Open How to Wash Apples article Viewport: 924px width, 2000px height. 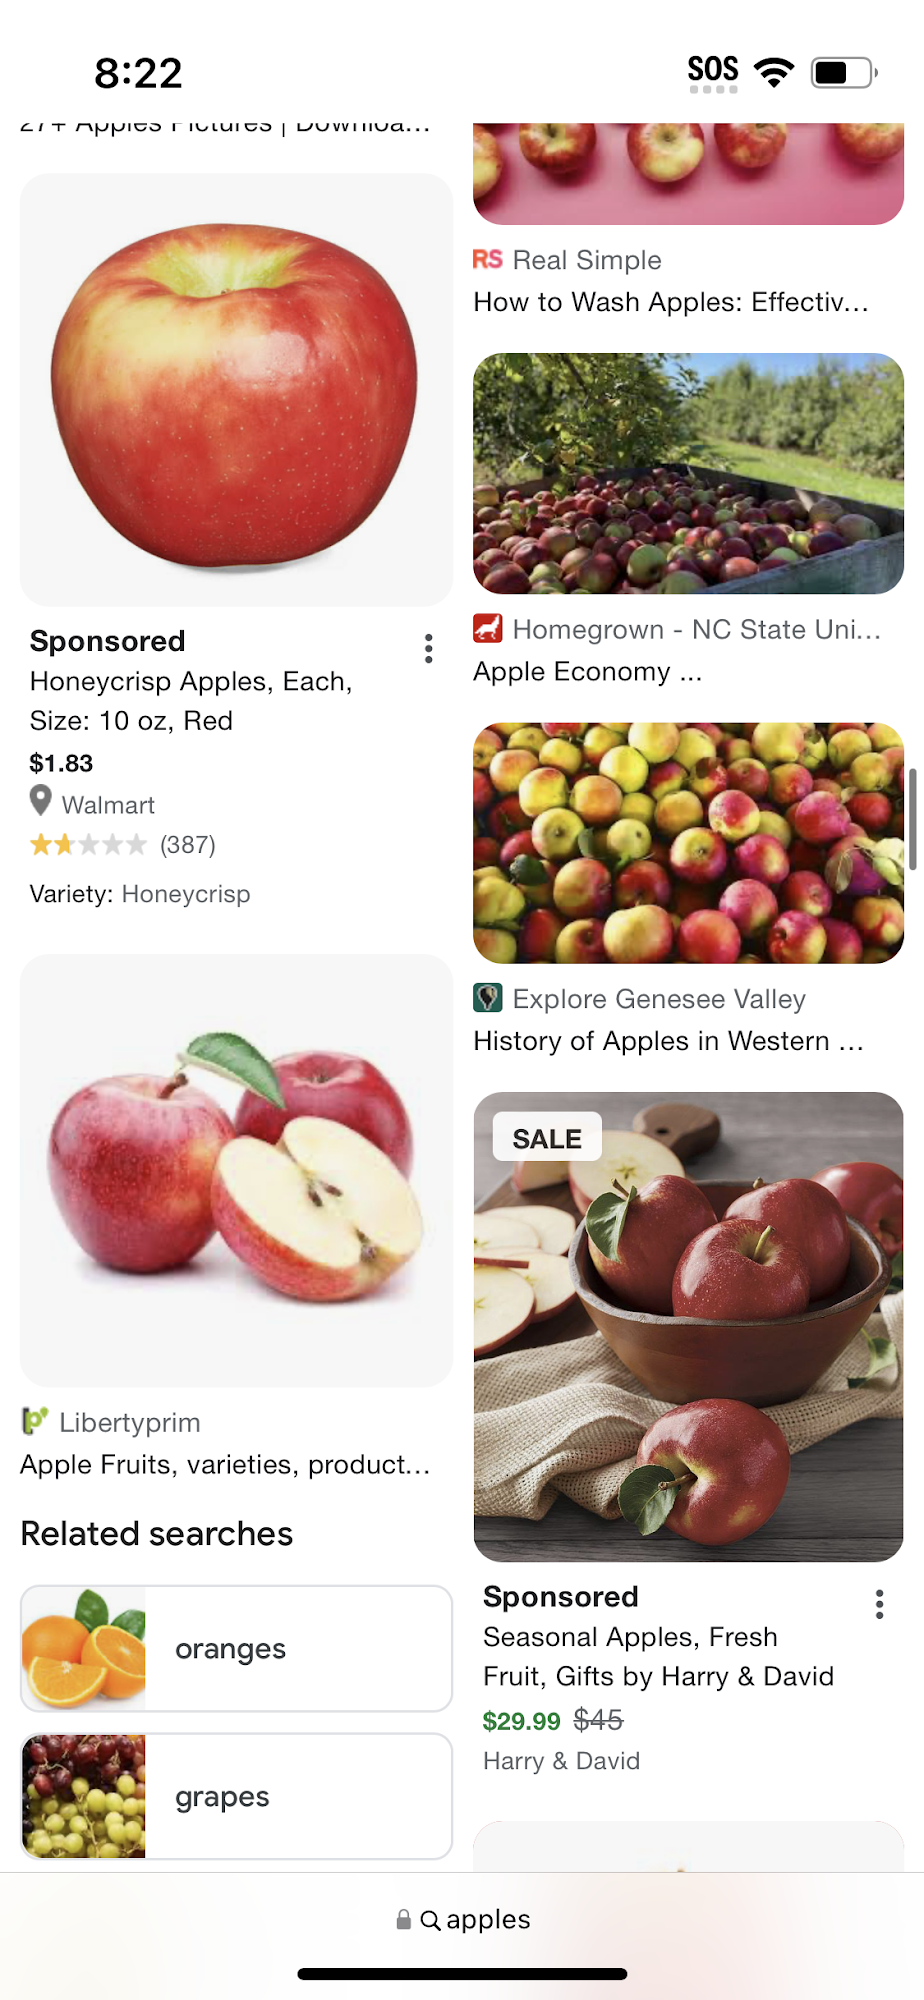click(x=671, y=302)
